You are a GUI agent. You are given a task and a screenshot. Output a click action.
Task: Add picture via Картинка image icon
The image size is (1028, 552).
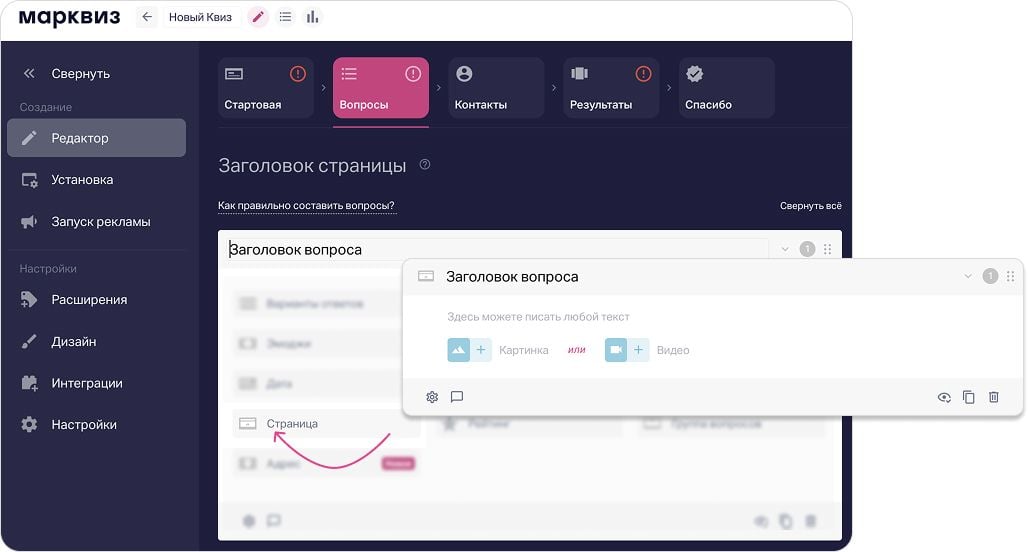tap(458, 350)
